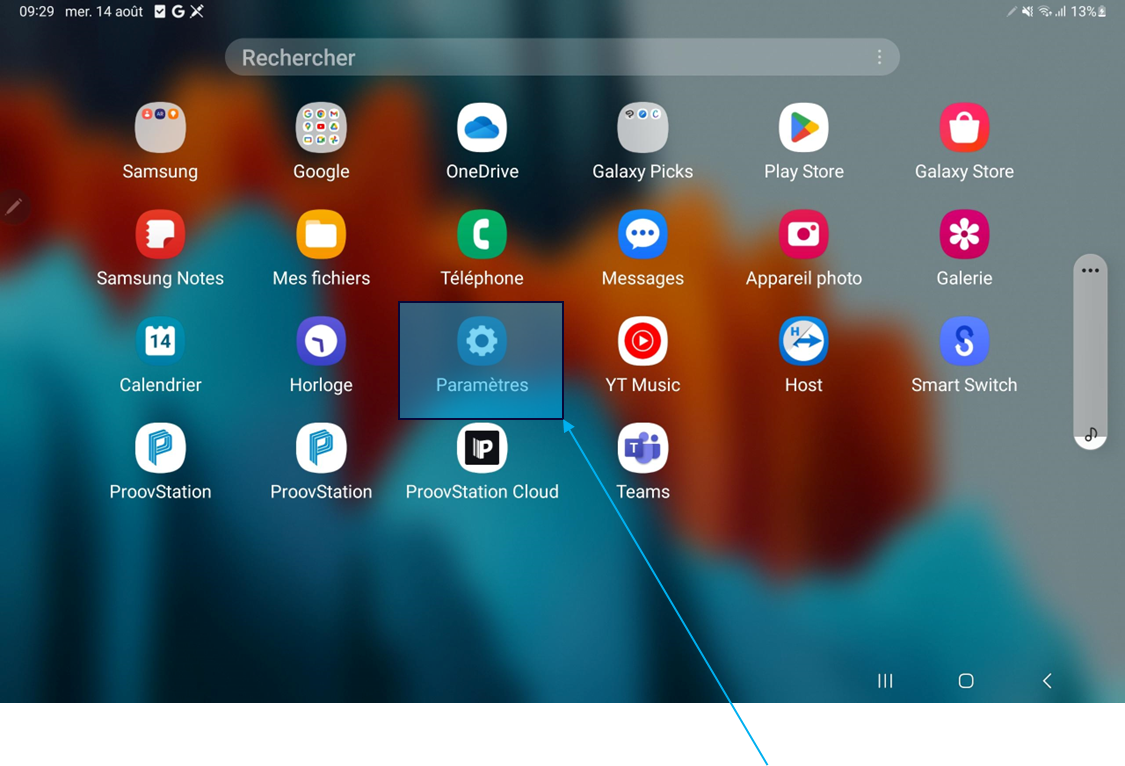Launch the ProovStation Cloud app
Viewport: 1125px width, 766px height.
tap(481, 450)
